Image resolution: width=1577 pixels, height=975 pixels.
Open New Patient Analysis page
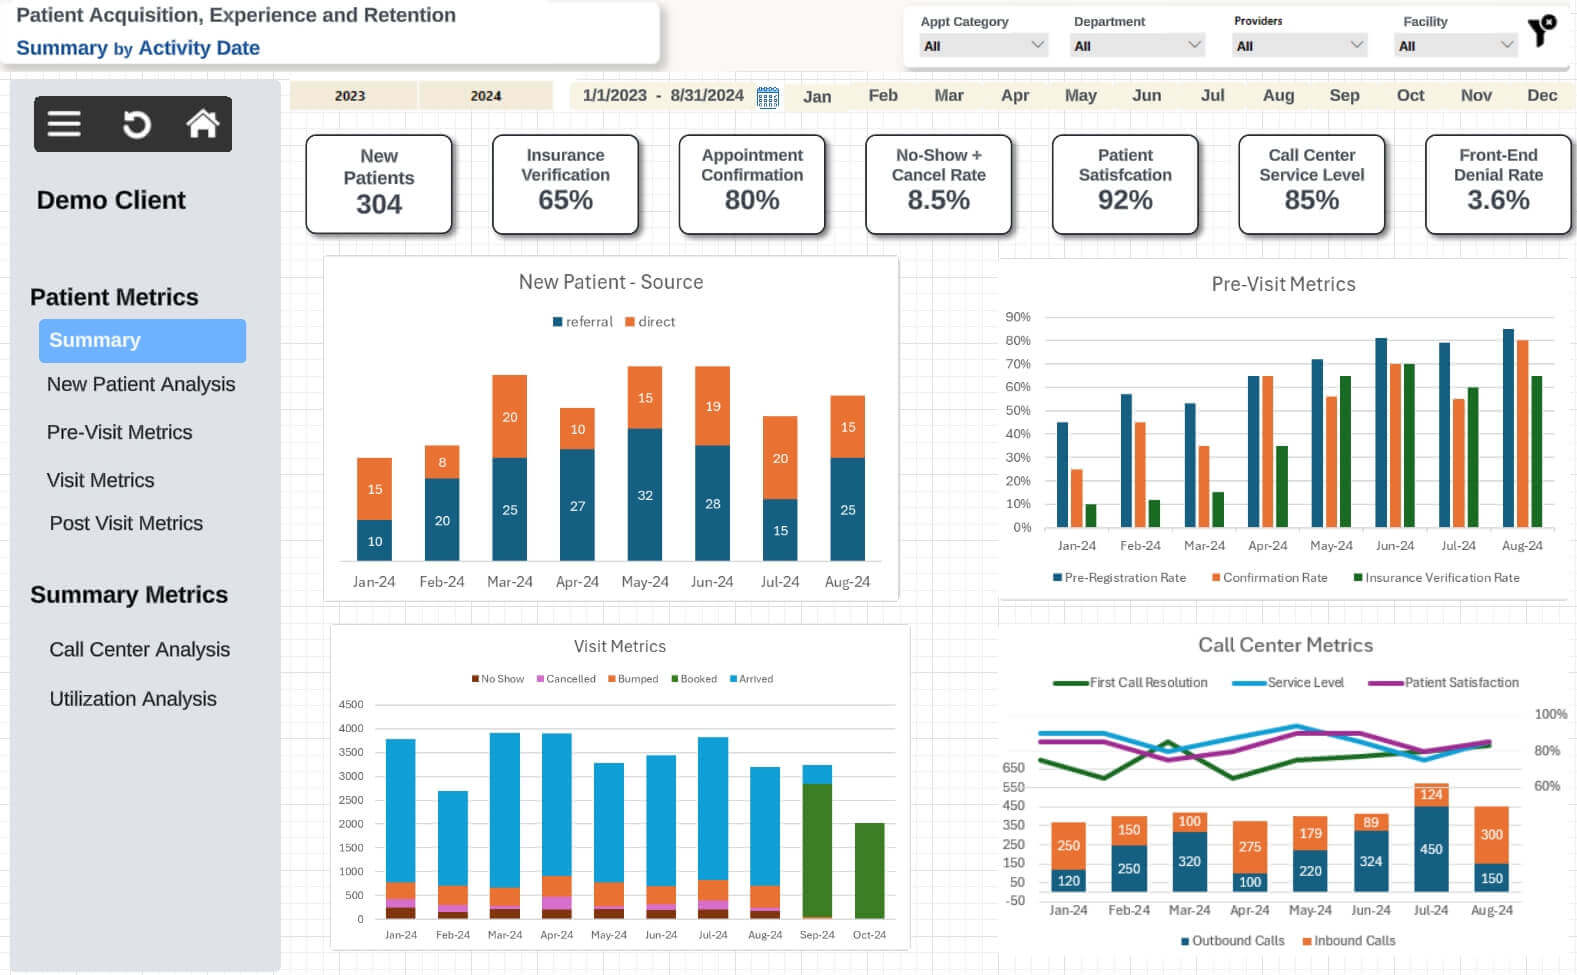141,385
